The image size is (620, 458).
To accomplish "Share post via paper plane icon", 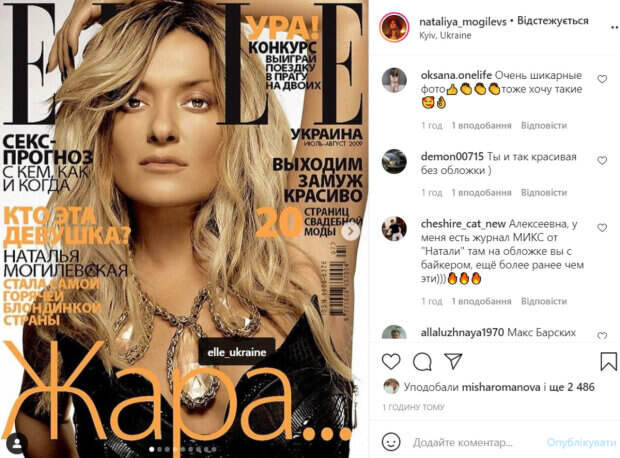I will [x=453, y=361].
